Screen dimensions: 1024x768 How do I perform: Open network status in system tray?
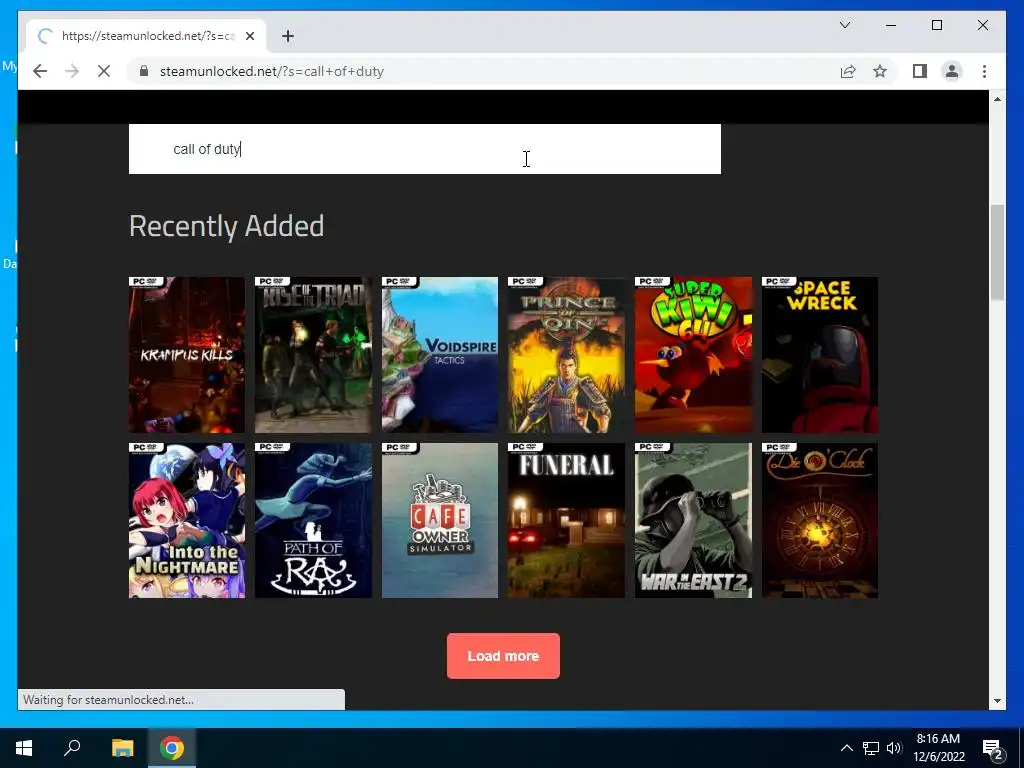click(871, 748)
